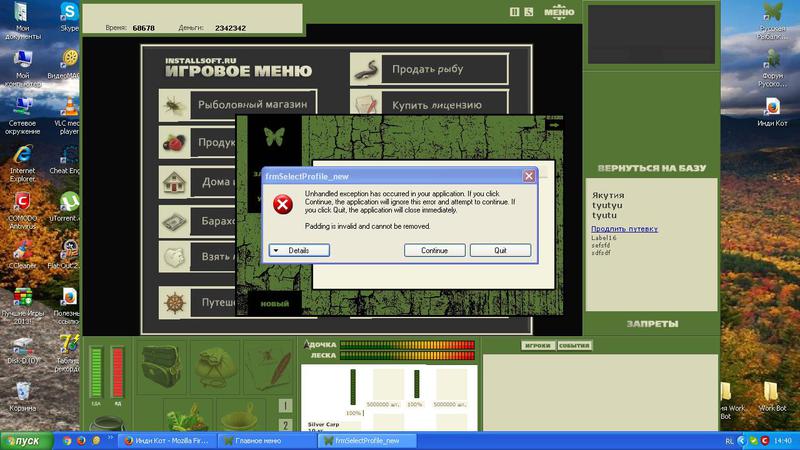Click the green ЕДА level bar
This screenshot has width=800, height=450.
pos(96,372)
